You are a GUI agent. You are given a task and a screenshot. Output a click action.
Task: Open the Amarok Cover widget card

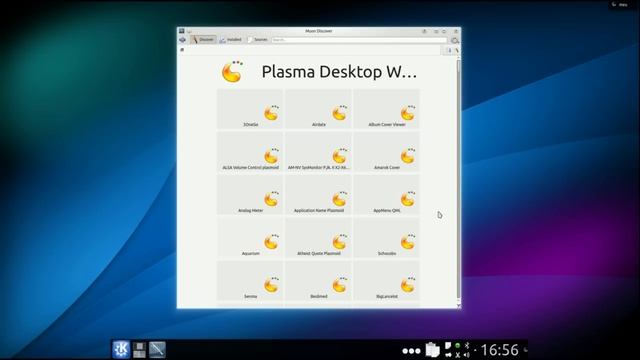tap(387, 152)
